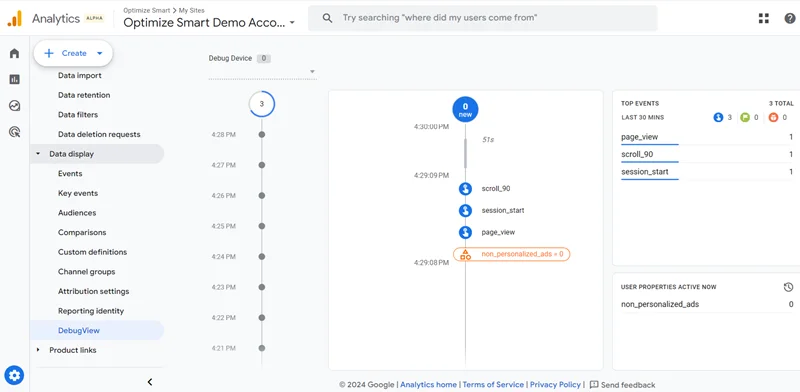Open the Privacy Policy link
This screenshot has width=800, height=392.
(555, 385)
